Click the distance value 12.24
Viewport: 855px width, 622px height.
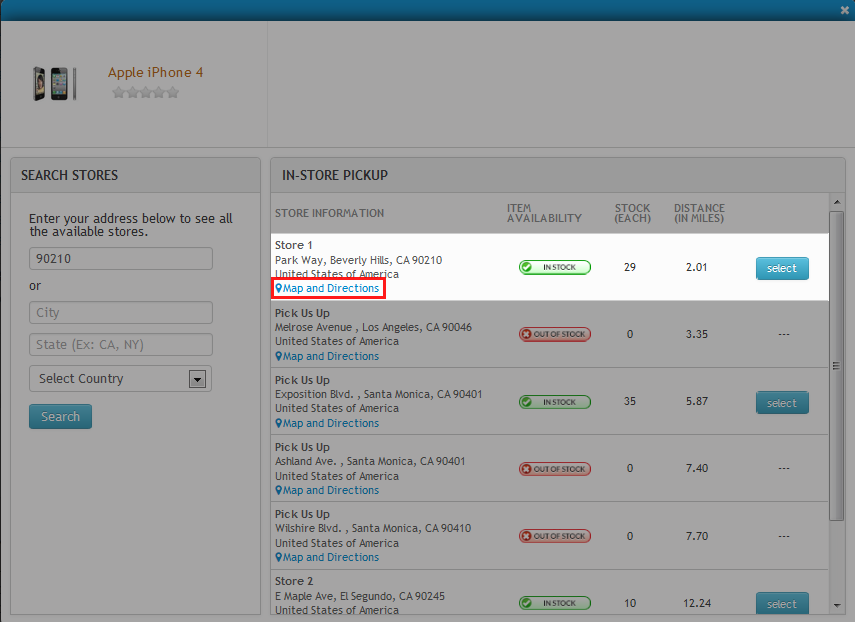click(697, 603)
